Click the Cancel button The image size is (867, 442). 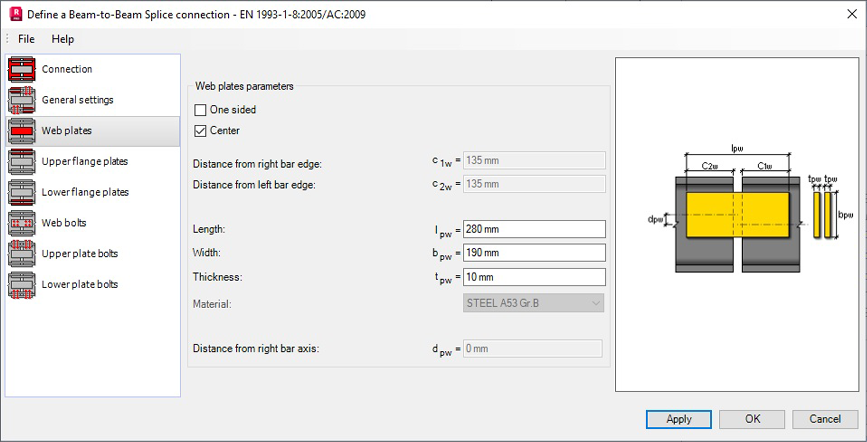click(x=825, y=419)
